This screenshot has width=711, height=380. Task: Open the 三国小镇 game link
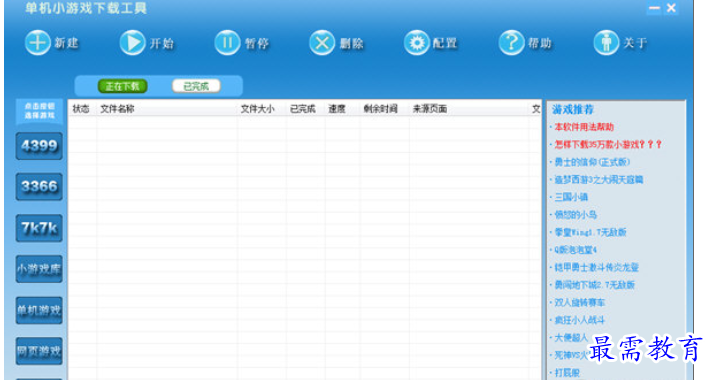click(x=571, y=197)
